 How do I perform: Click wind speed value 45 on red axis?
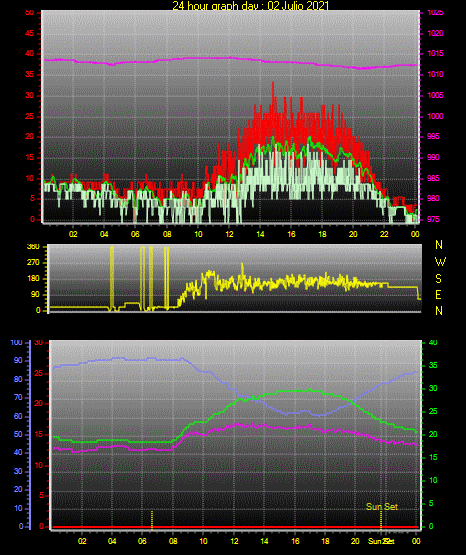30,33
